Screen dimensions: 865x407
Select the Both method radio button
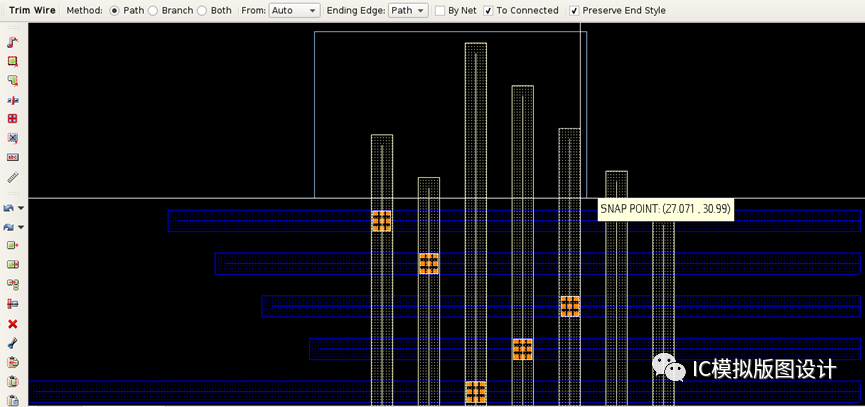pos(202,10)
